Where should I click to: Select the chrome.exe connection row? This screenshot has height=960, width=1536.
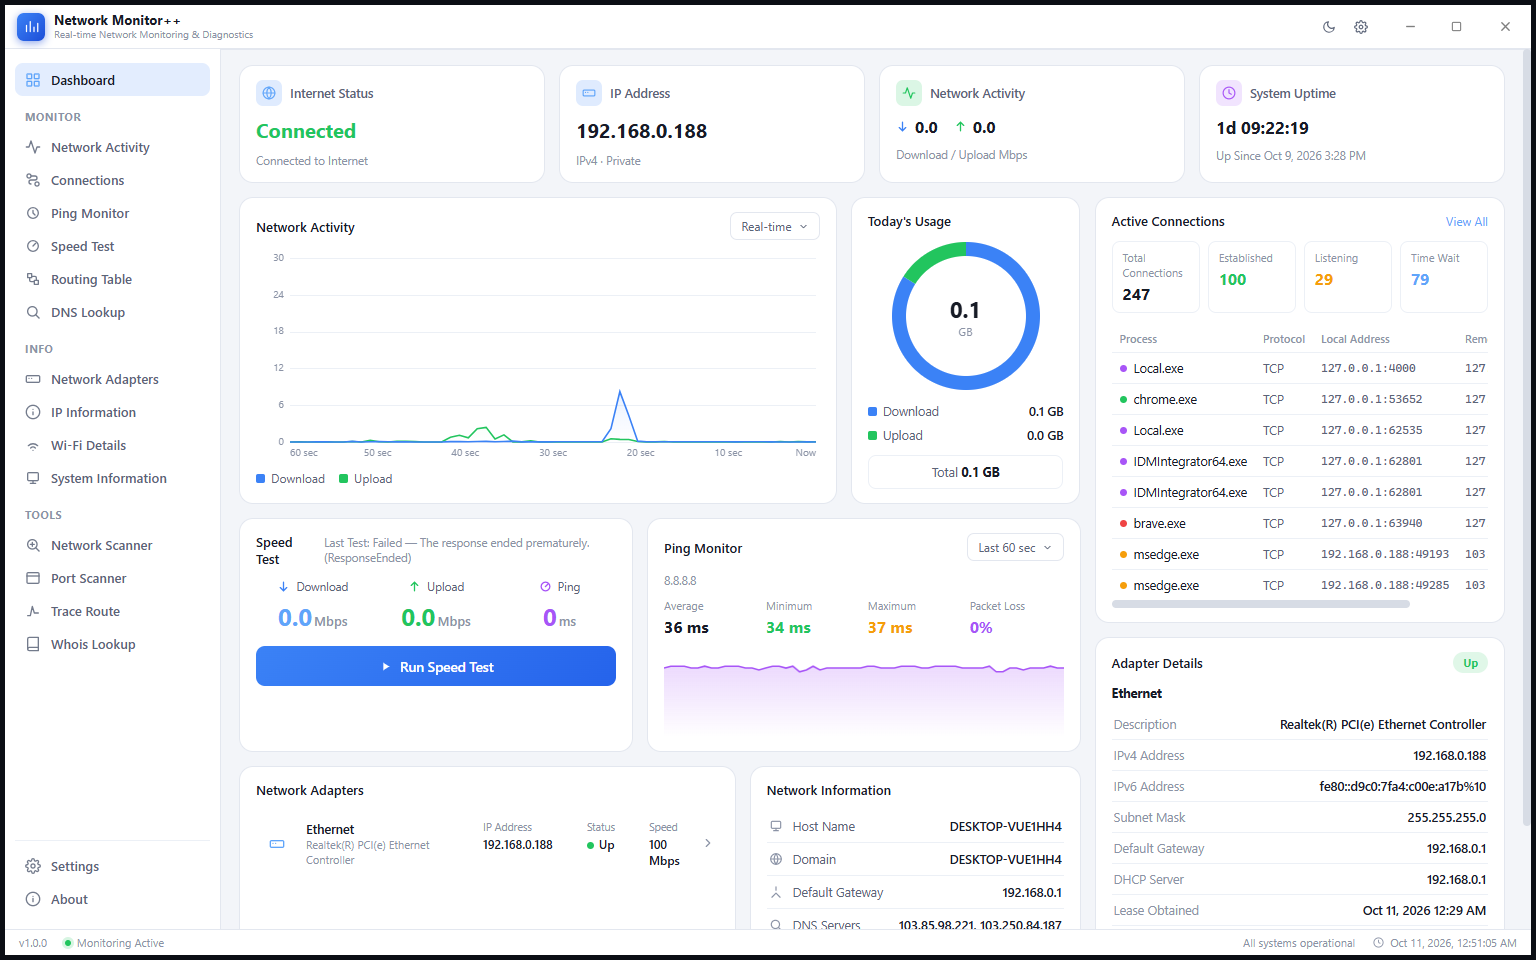(x=1299, y=399)
